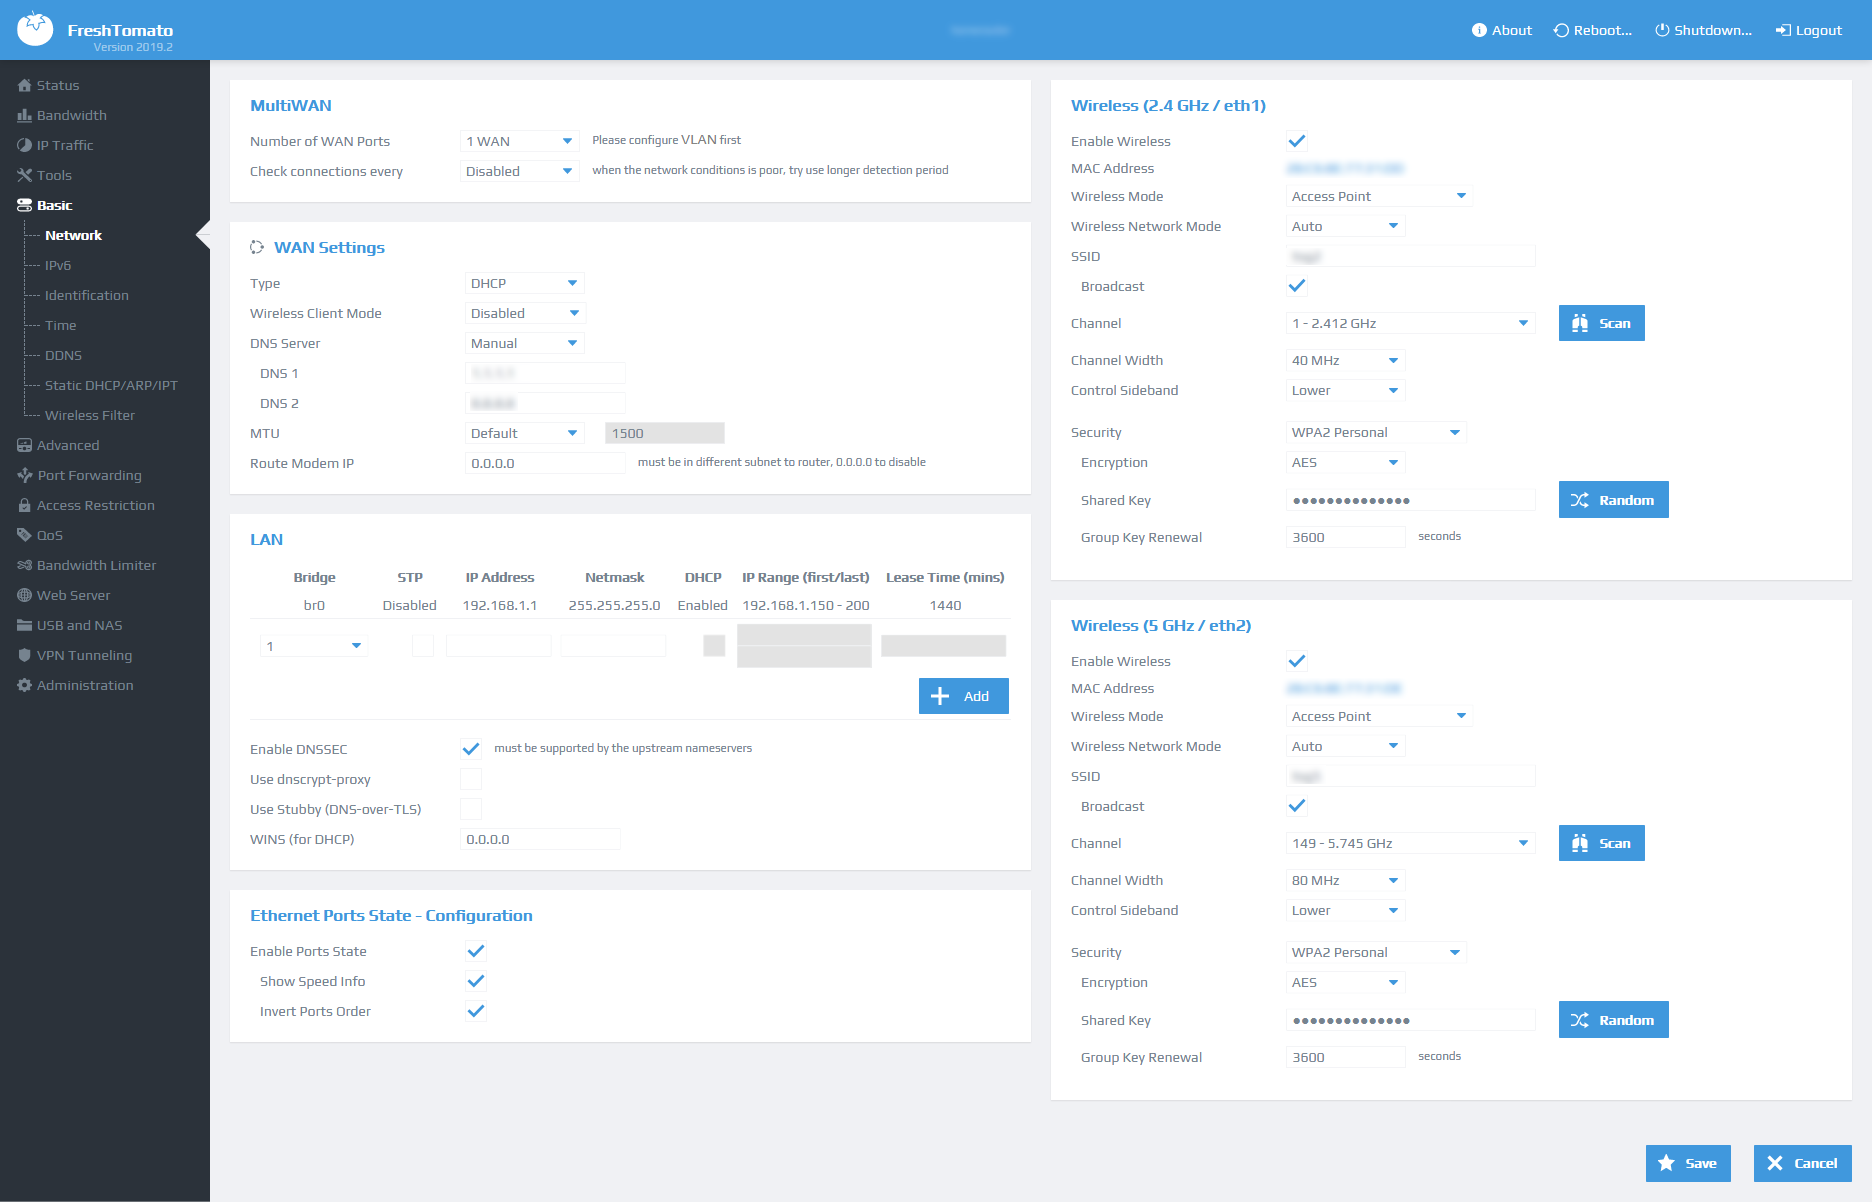Open the QoS section icon
Viewport: 1872px width, 1202px height.
(24, 535)
